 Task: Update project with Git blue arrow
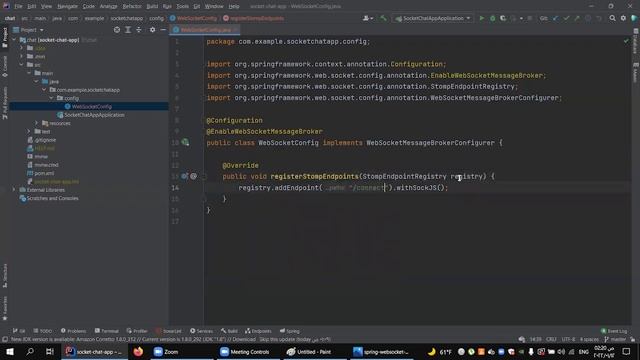(x=556, y=18)
